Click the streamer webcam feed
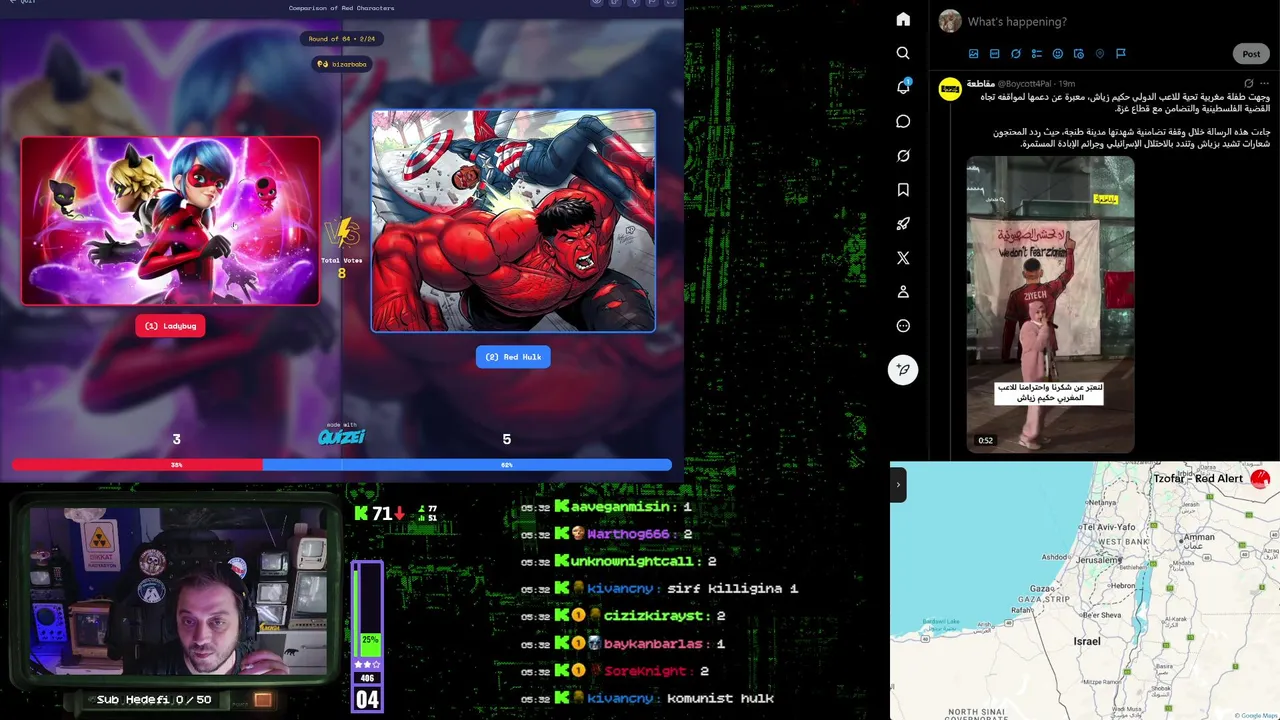1280x720 pixels. [x=178, y=590]
